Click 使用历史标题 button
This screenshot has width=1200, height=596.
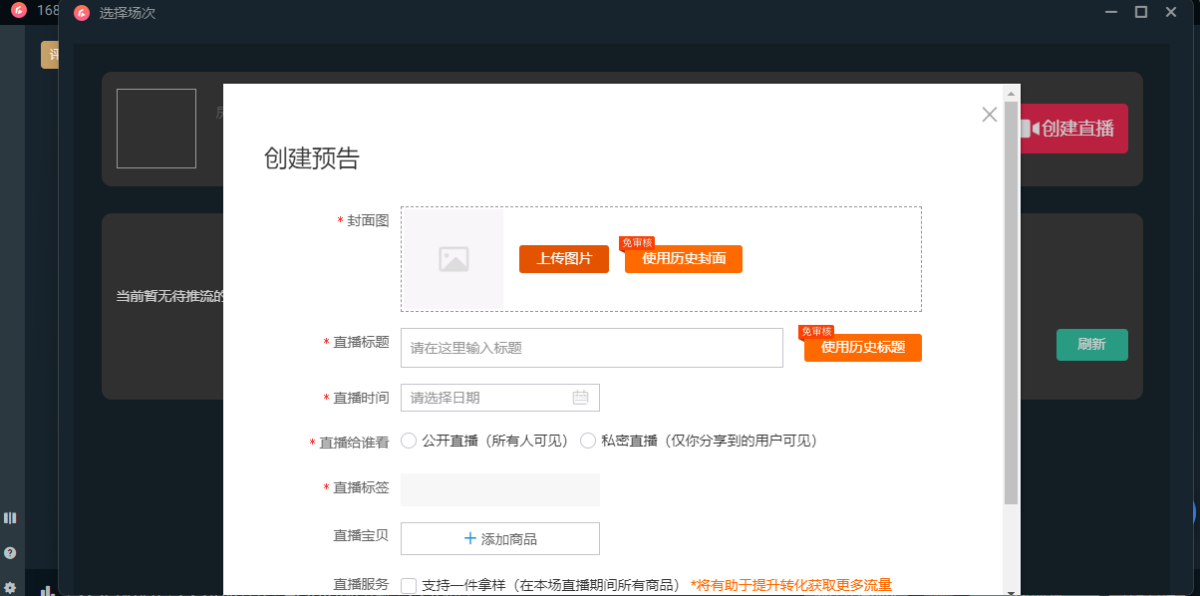coord(862,348)
